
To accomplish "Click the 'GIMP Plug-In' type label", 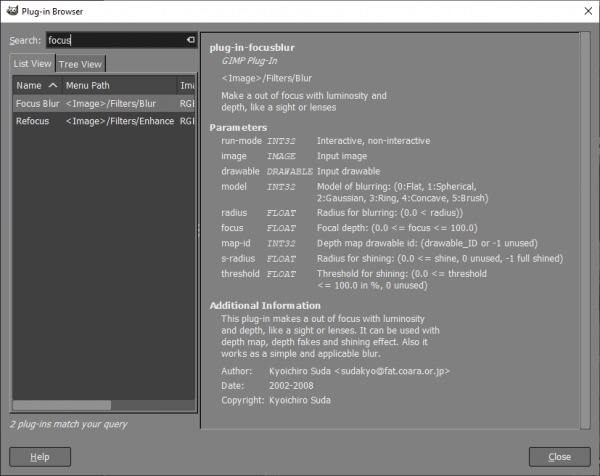I will tap(249, 61).
